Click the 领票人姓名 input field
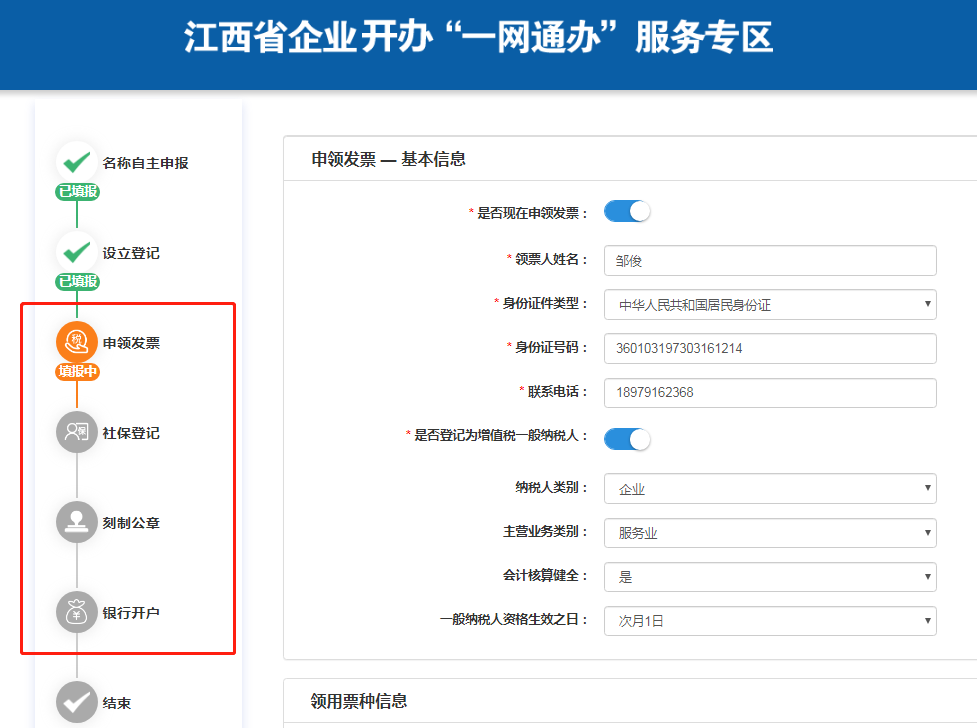Viewport: 977px width, 728px height. pos(770,261)
